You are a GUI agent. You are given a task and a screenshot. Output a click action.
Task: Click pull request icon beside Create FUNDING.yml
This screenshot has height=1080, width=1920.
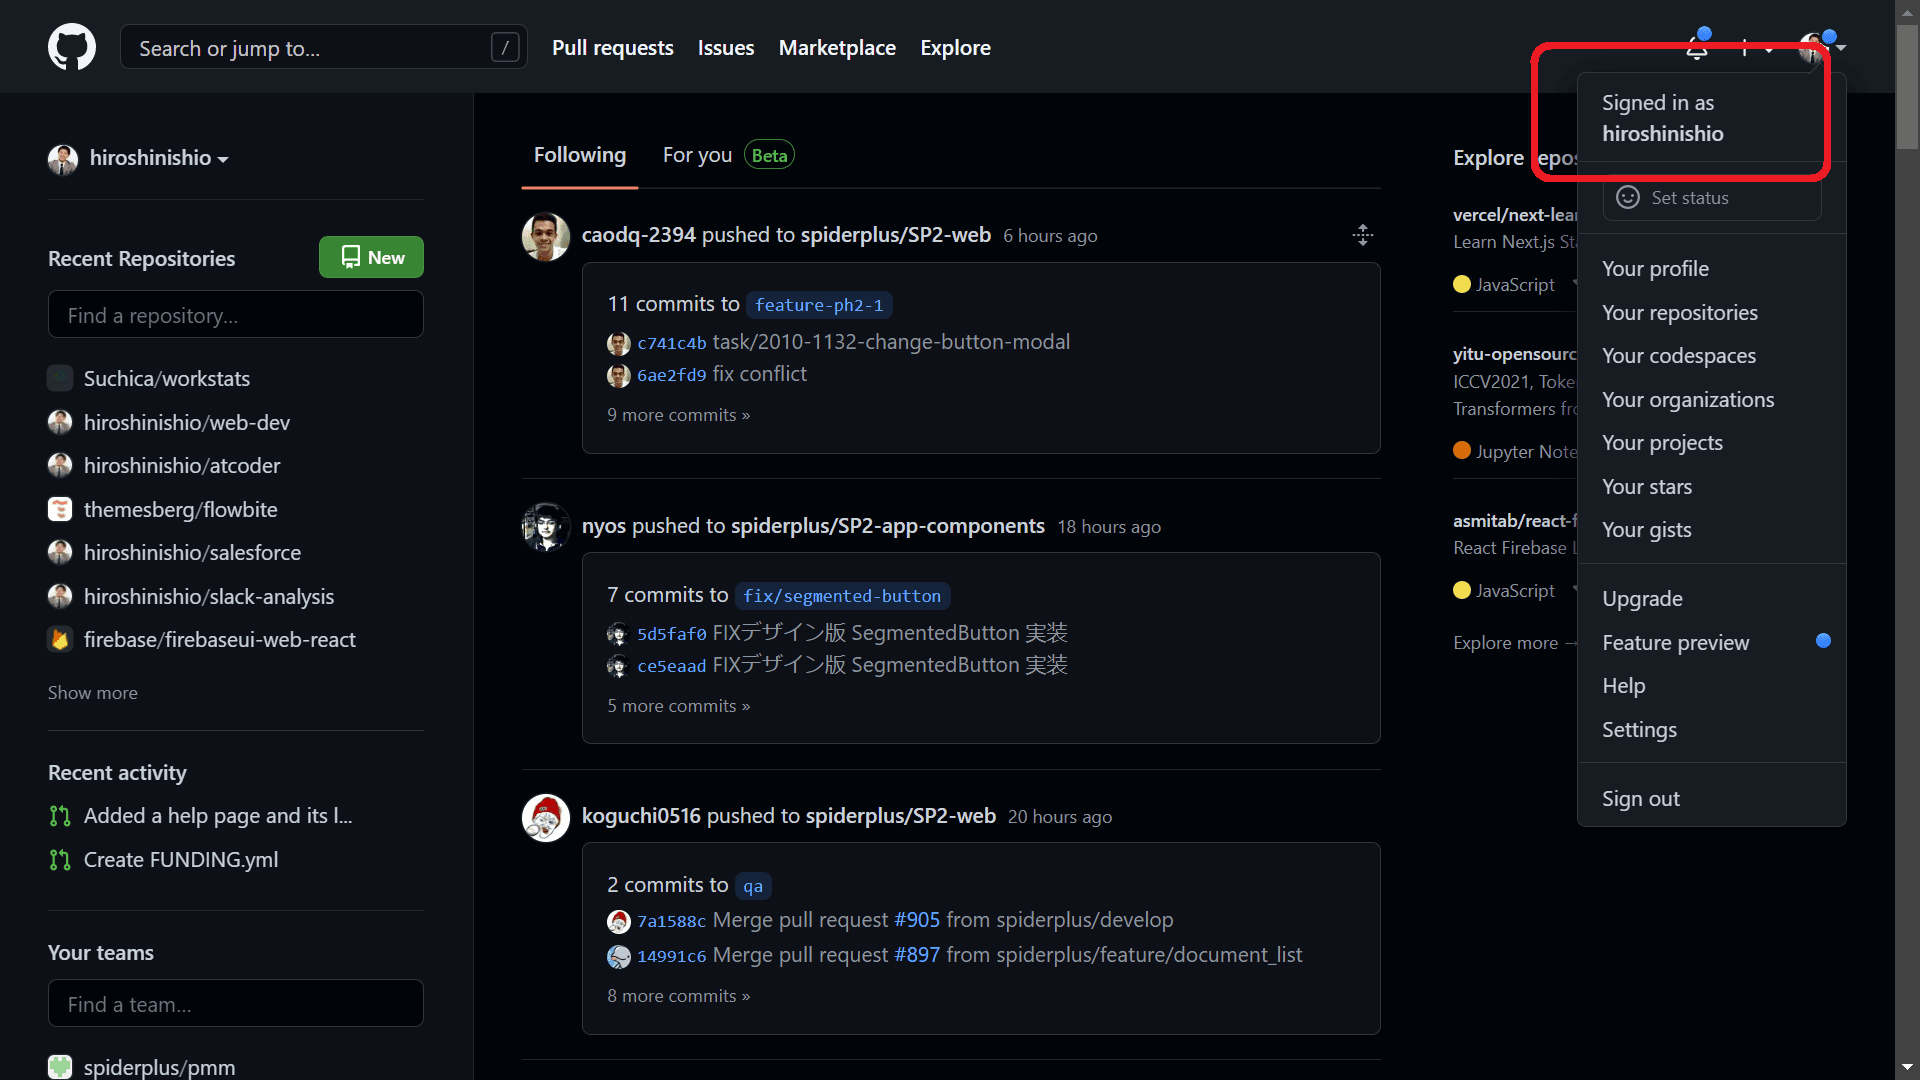click(x=60, y=860)
